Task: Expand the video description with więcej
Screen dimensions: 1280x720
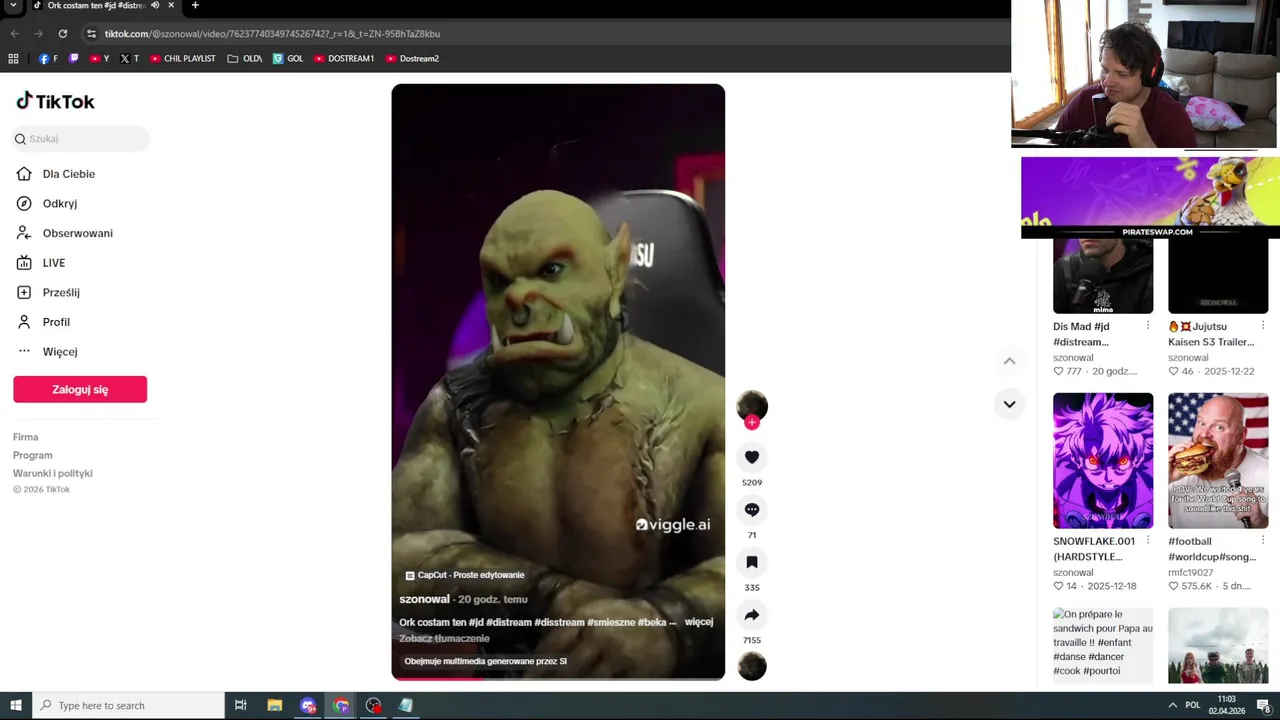Action: 699,622
